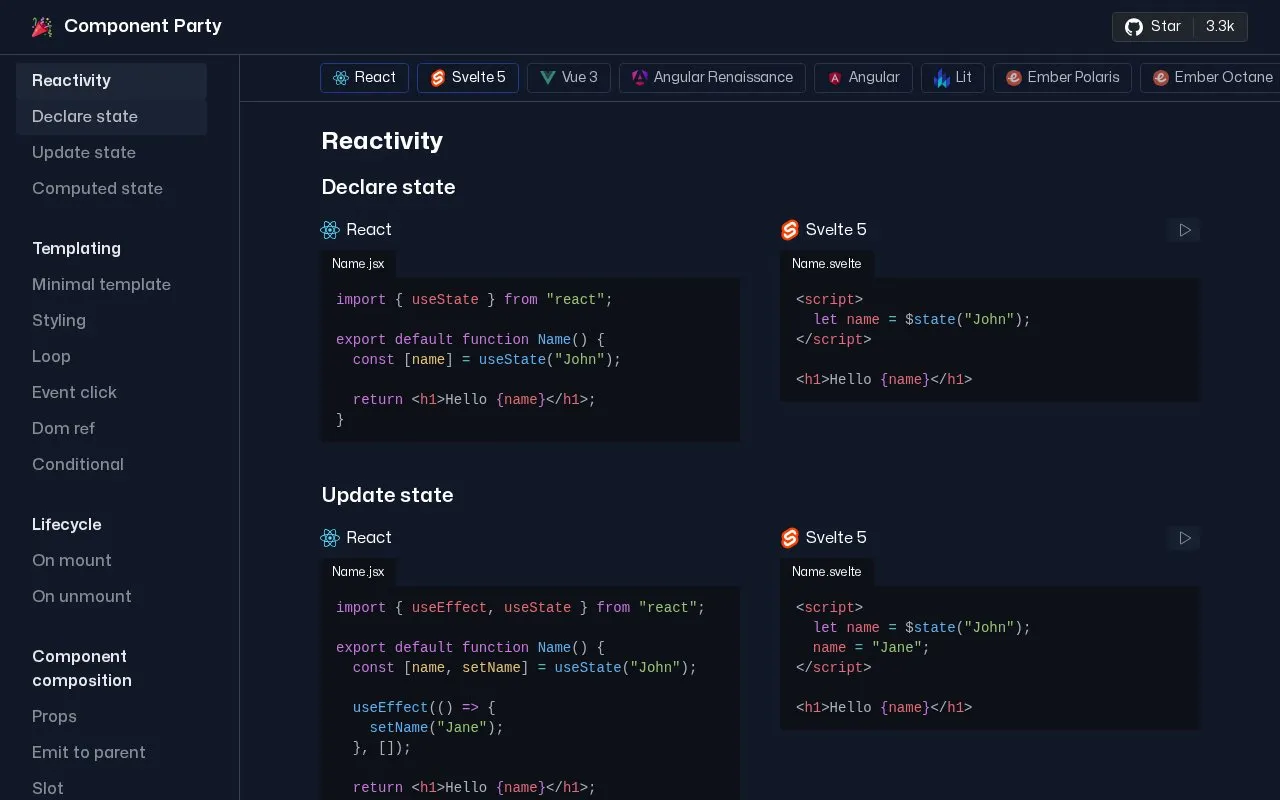The height and width of the screenshot is (800, 1280).
Task: Click the GitHub Star button
Action: click(1180, 27)
